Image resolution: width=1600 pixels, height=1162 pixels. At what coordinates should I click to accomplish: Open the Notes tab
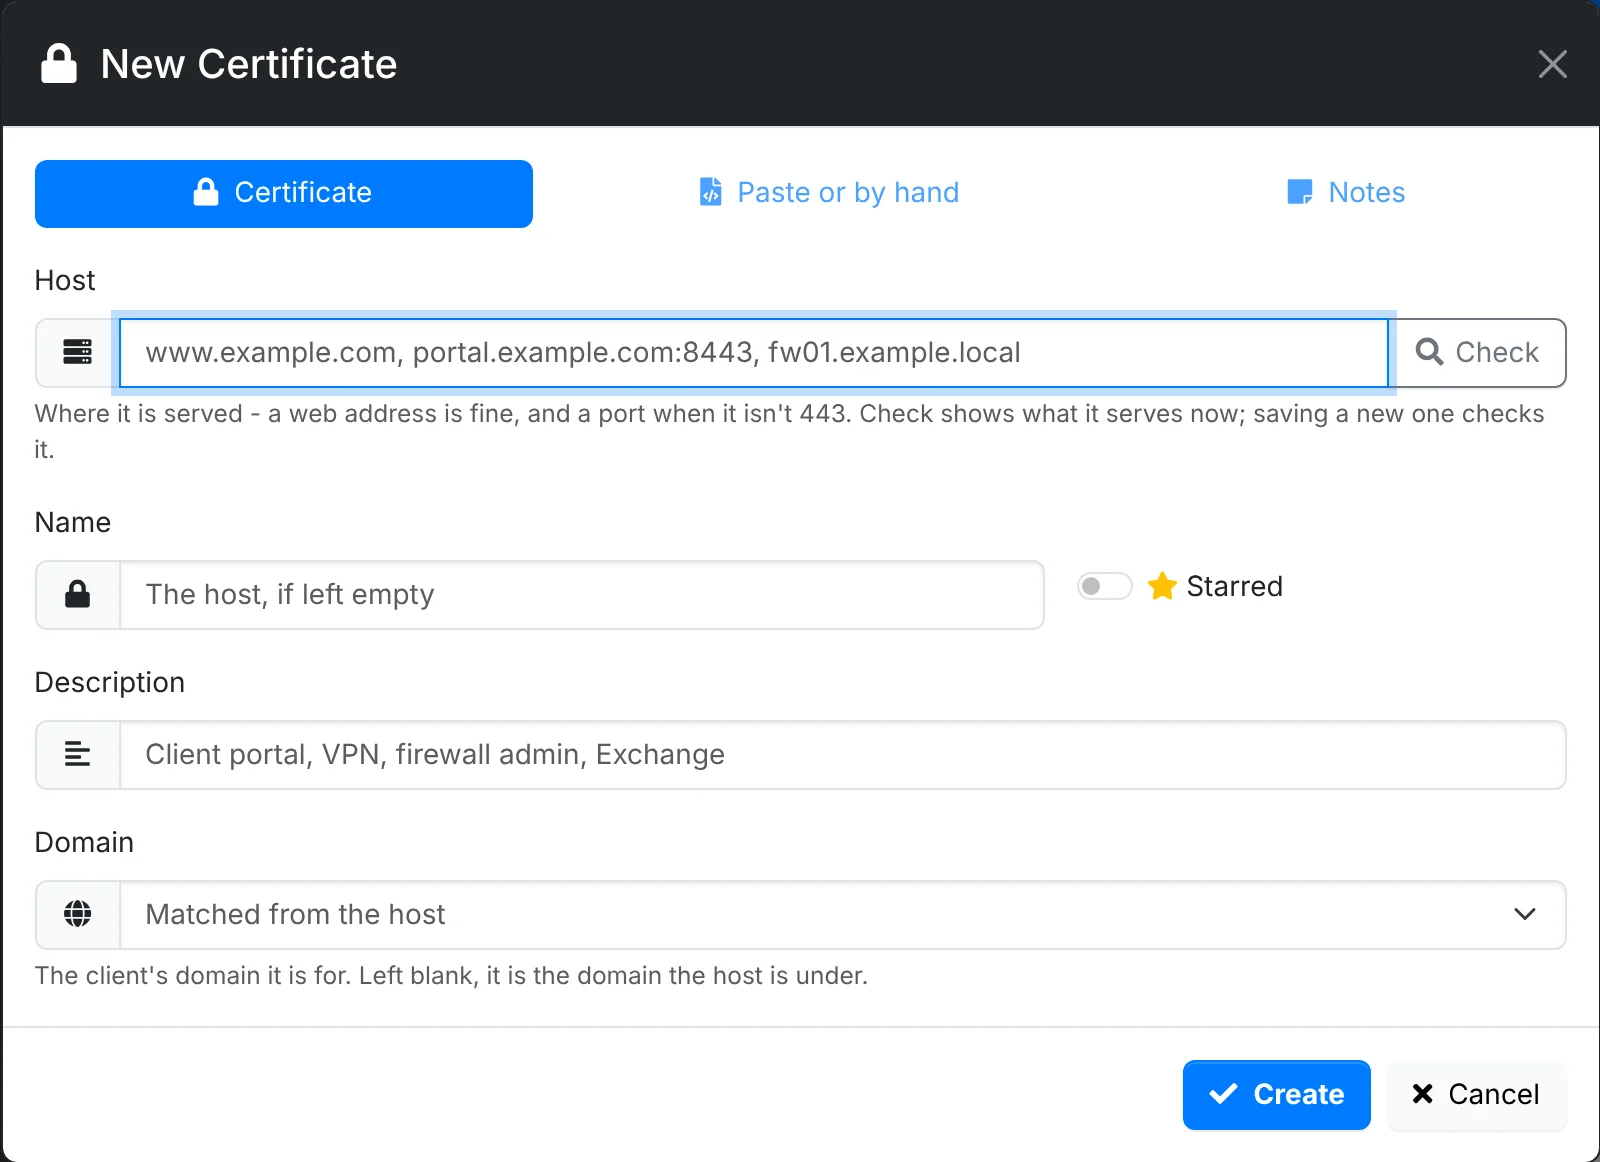tap(1346, 193)
